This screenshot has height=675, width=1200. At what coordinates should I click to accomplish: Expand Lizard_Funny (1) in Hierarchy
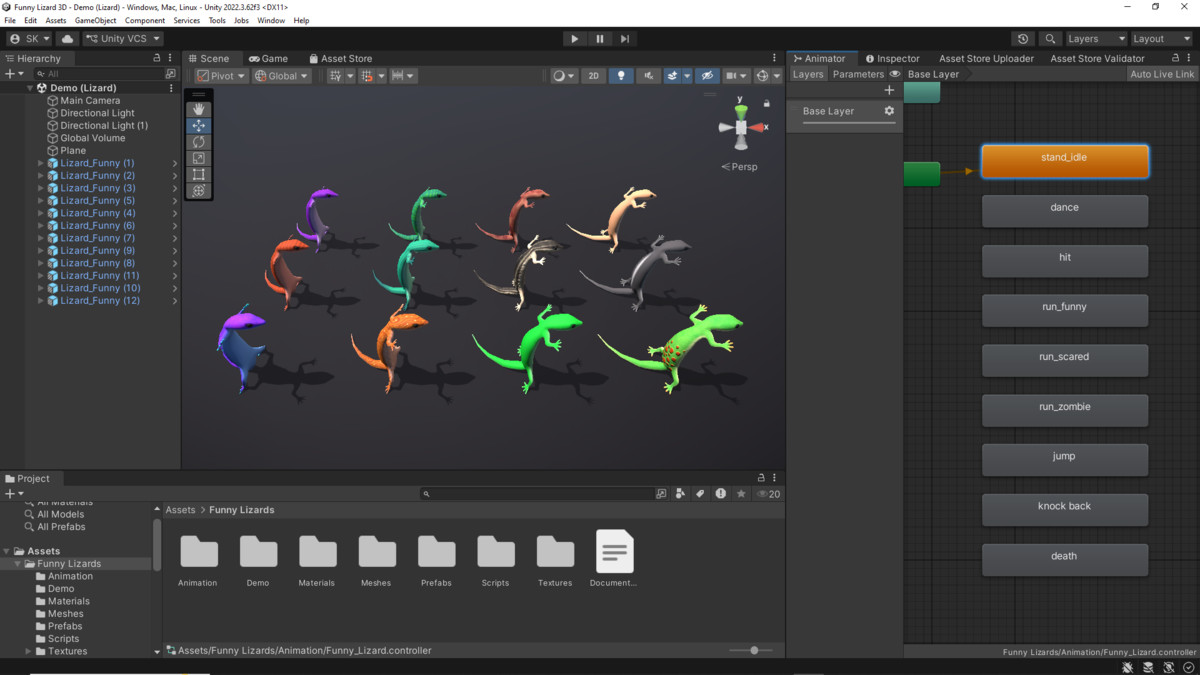[x=41, y=163]
